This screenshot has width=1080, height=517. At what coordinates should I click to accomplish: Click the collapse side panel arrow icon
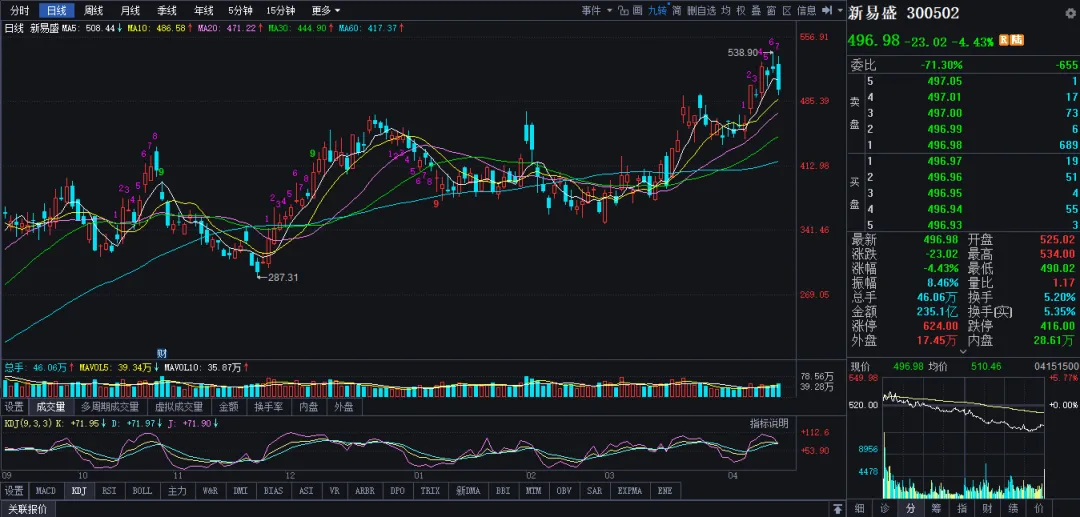pyautogui.click(x=827, y=10)
